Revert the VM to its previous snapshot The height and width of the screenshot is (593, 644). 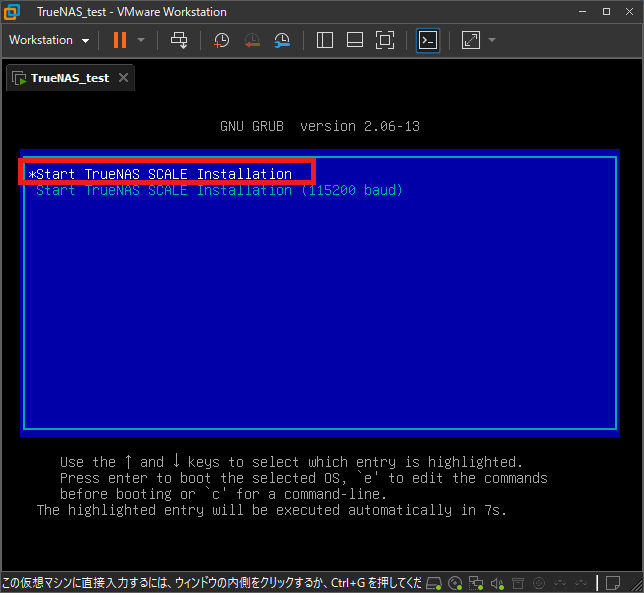[252, 40]
